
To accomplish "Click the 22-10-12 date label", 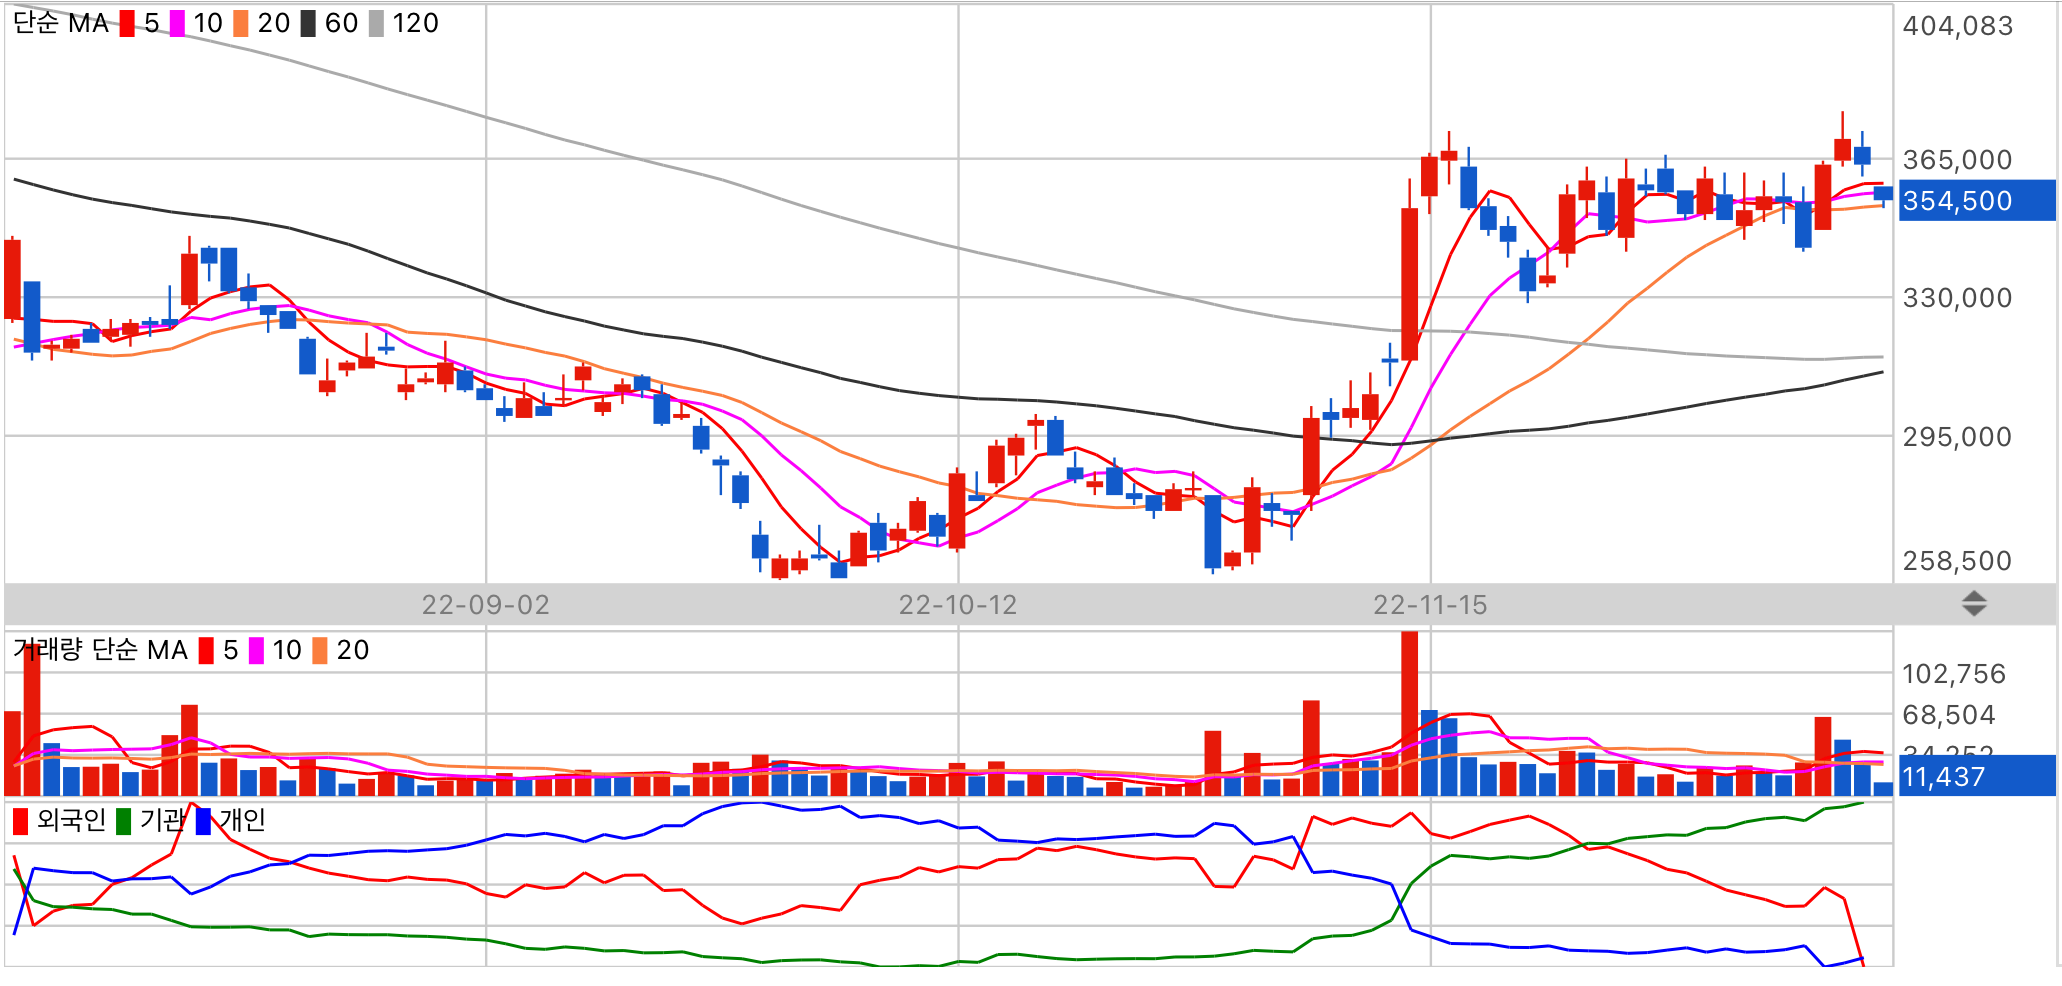I will click(x=958, y=605).
